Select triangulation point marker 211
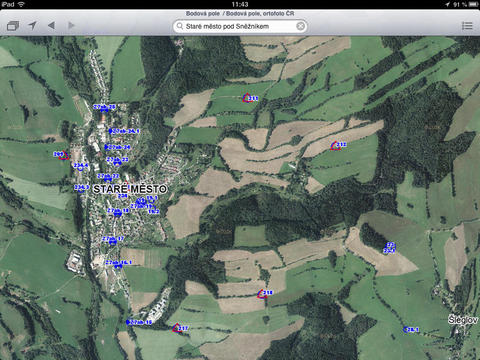The image size is (480, 360). (247, 98)
